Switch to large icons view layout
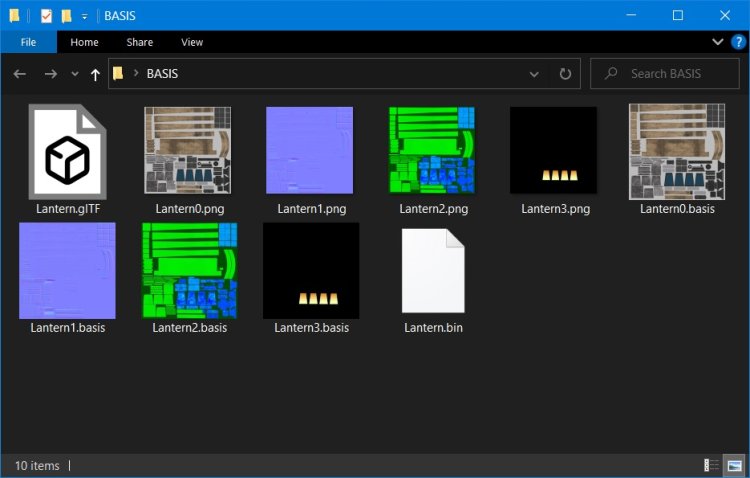This screenshot has width=750, height=478. click(x=734, y=465)
